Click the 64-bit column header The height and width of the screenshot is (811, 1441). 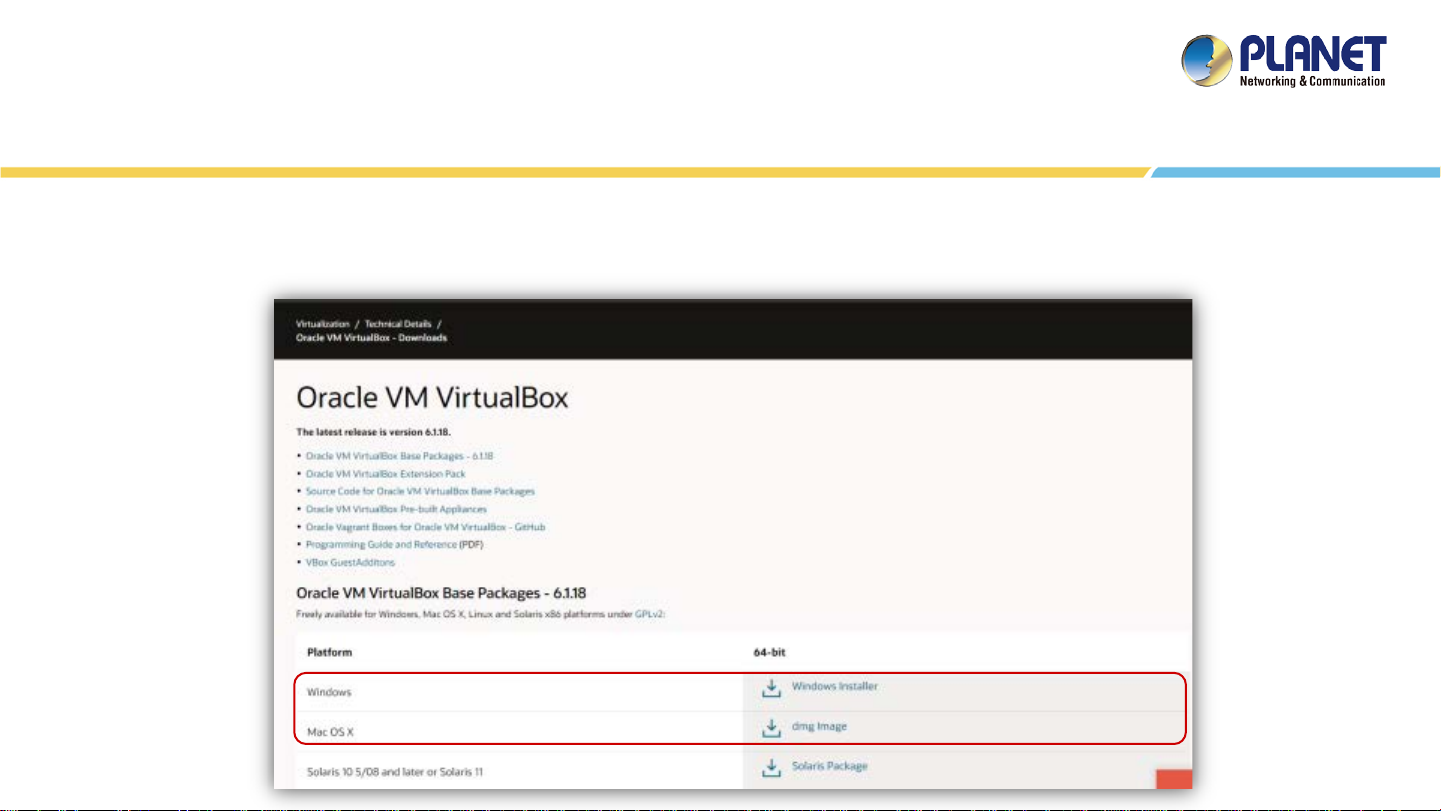(768, 652)
